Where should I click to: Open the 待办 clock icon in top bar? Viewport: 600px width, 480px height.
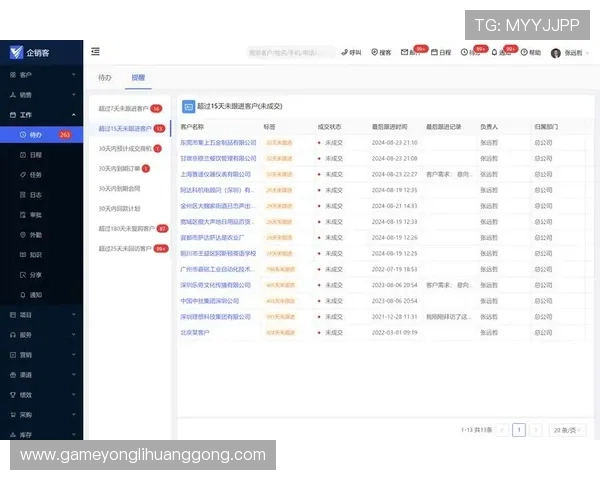pyautogui.click(x=464, y=52)
